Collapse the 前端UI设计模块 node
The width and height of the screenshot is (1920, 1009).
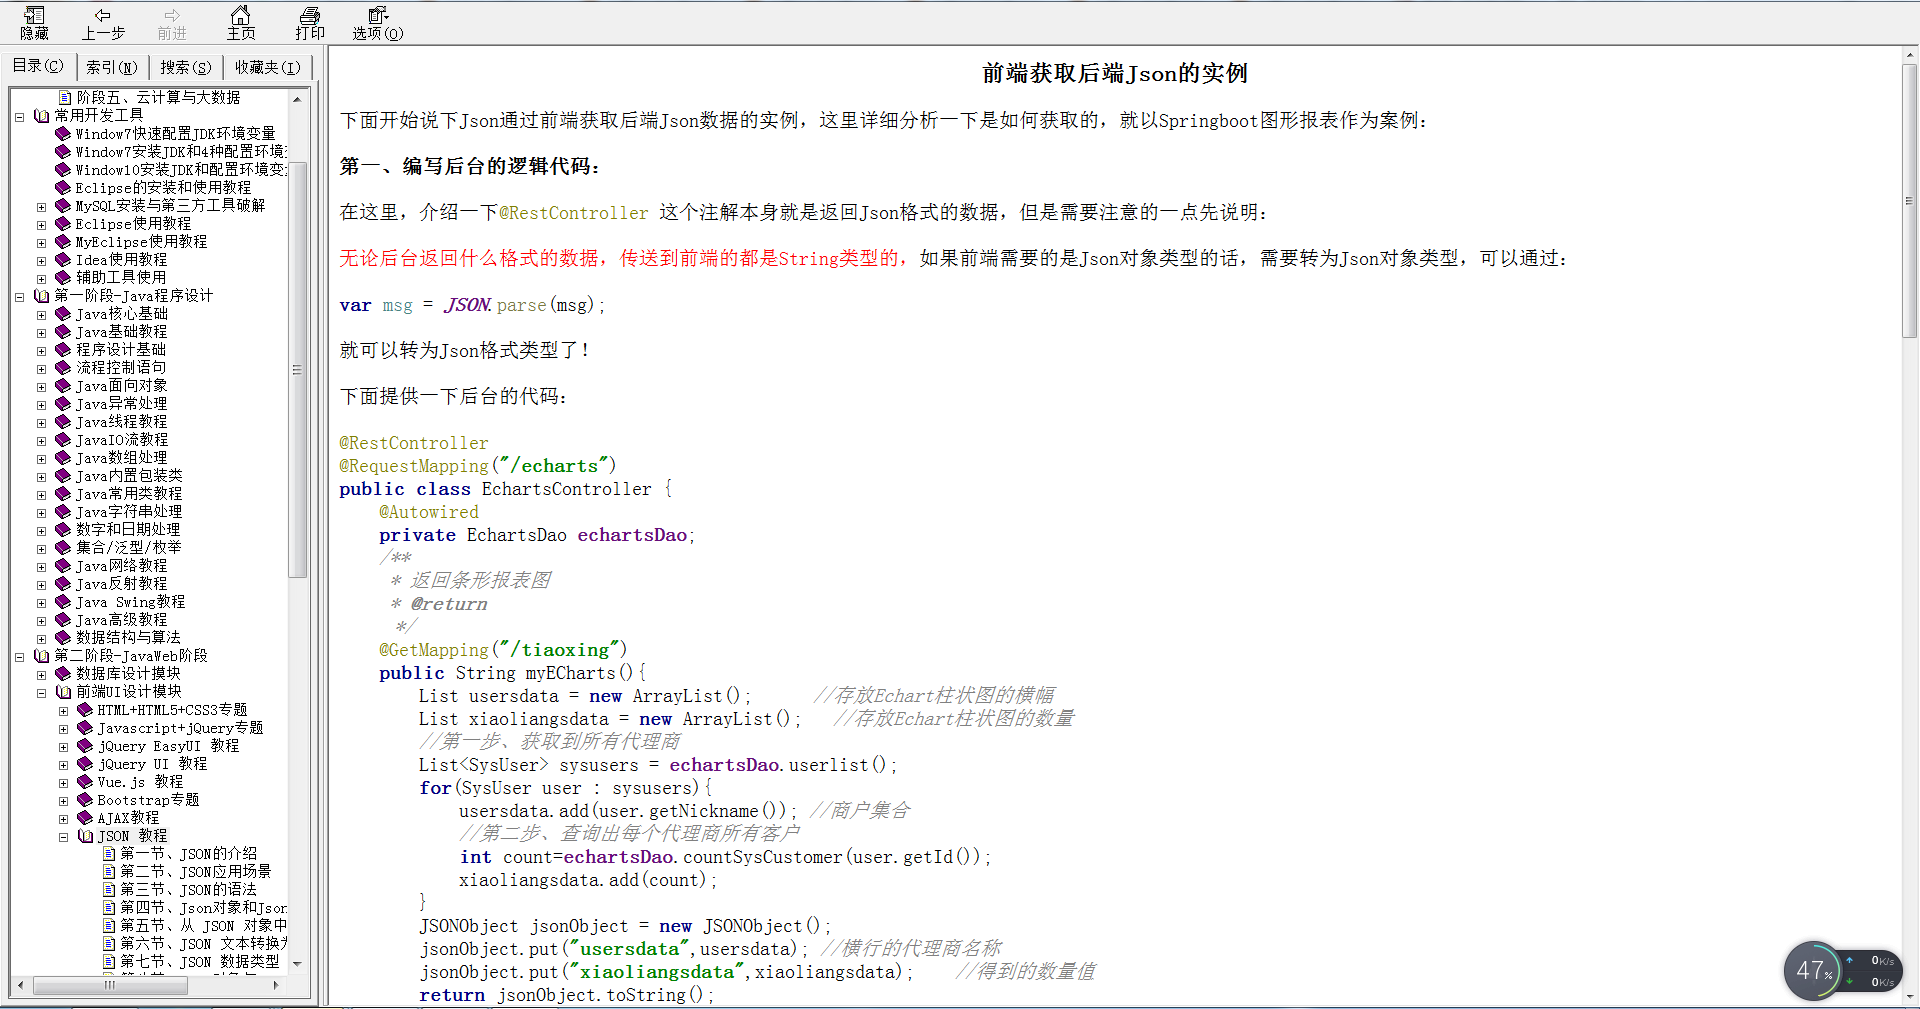pos(41,692)
